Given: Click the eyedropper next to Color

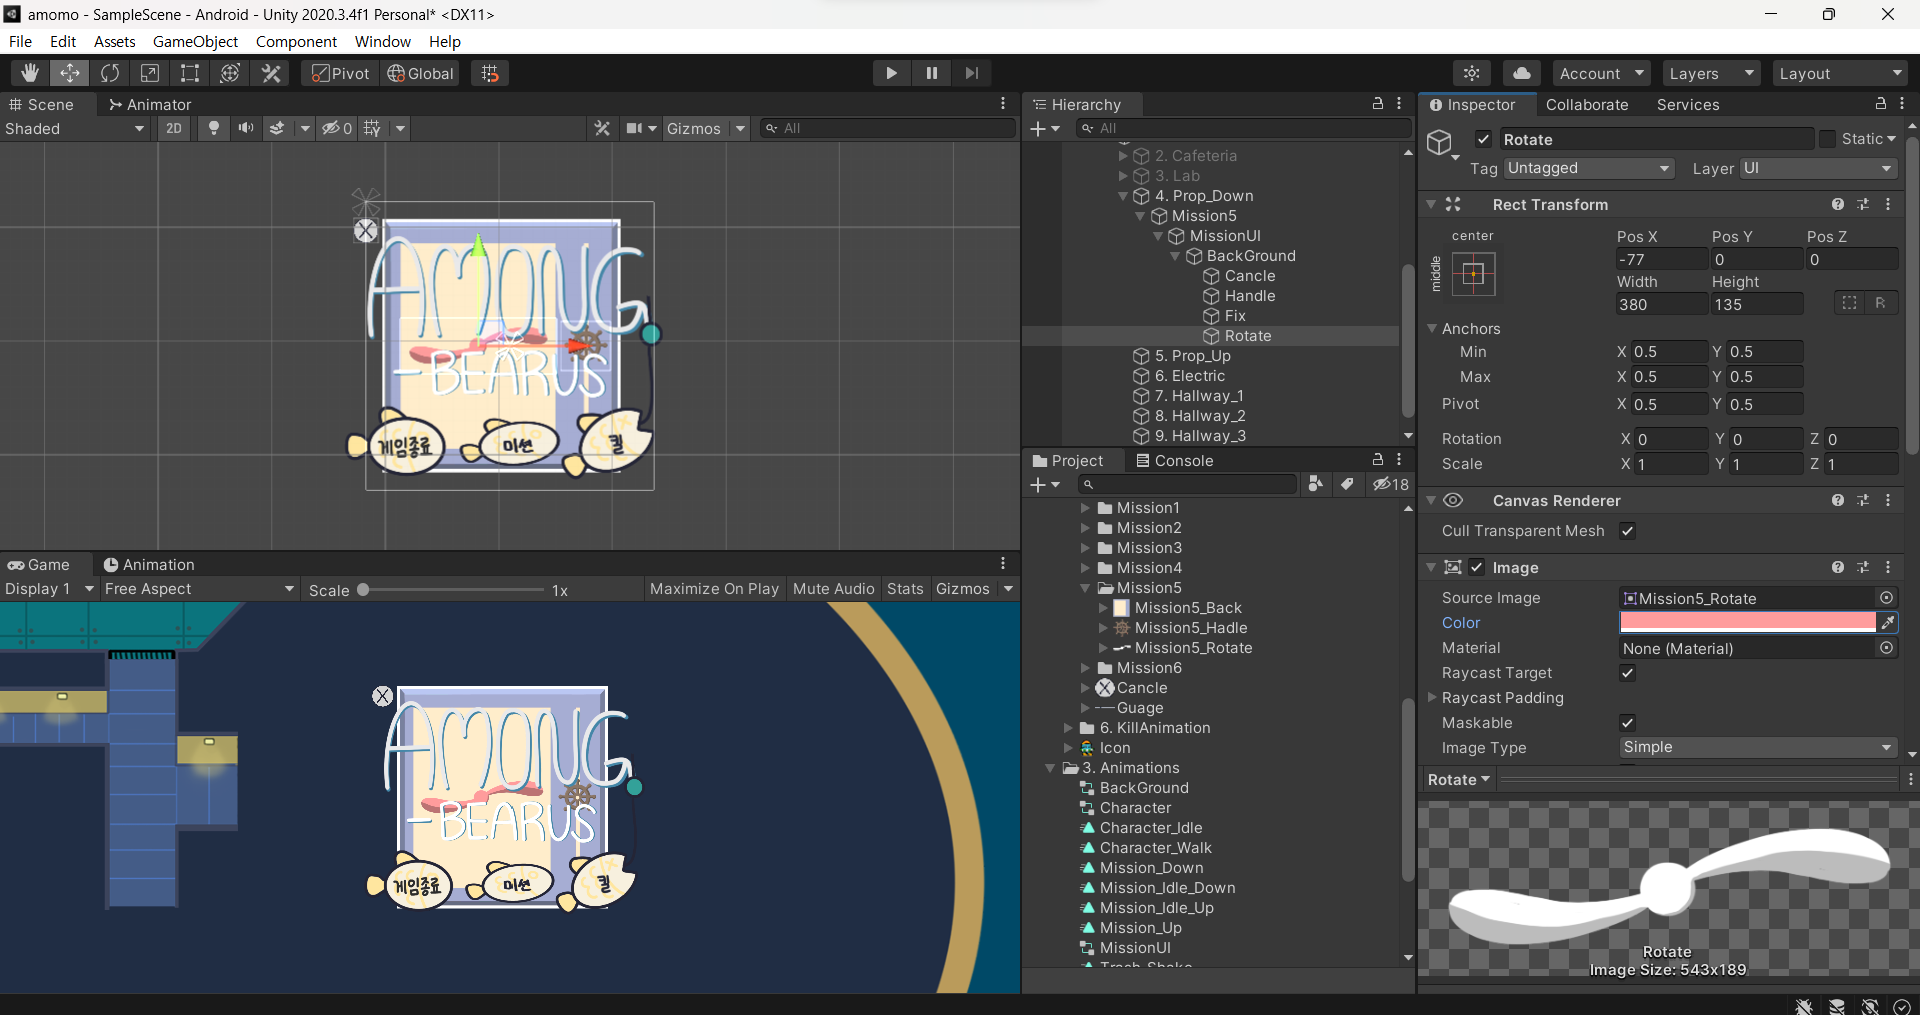Looking at the screenshot, I should pyautogui.click(x=1888, y=622).
